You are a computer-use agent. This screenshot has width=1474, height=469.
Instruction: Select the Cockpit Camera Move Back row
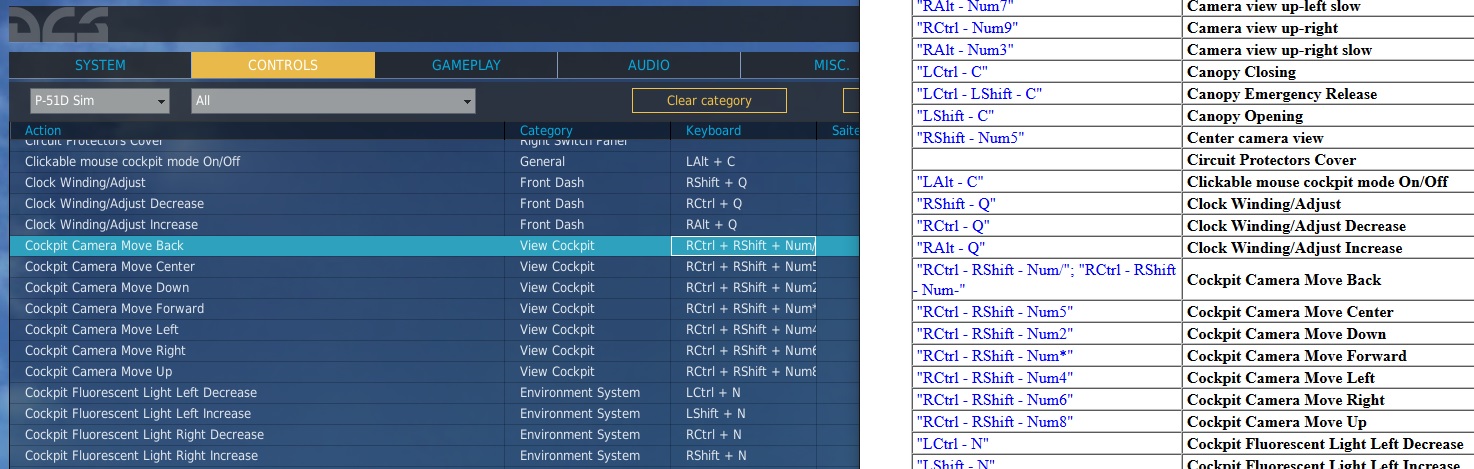point(435,245)
